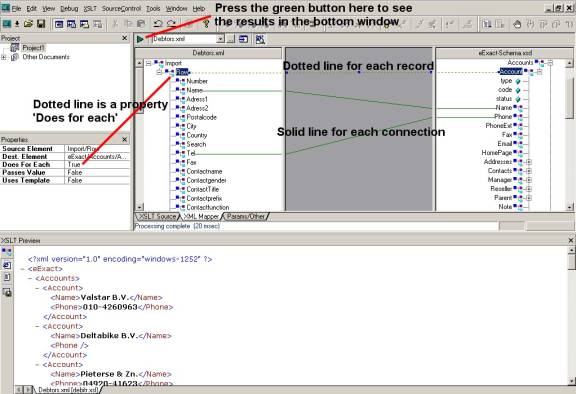576x394 pixels.
Task: Close the Properties panel
Action: pos(125,140)
